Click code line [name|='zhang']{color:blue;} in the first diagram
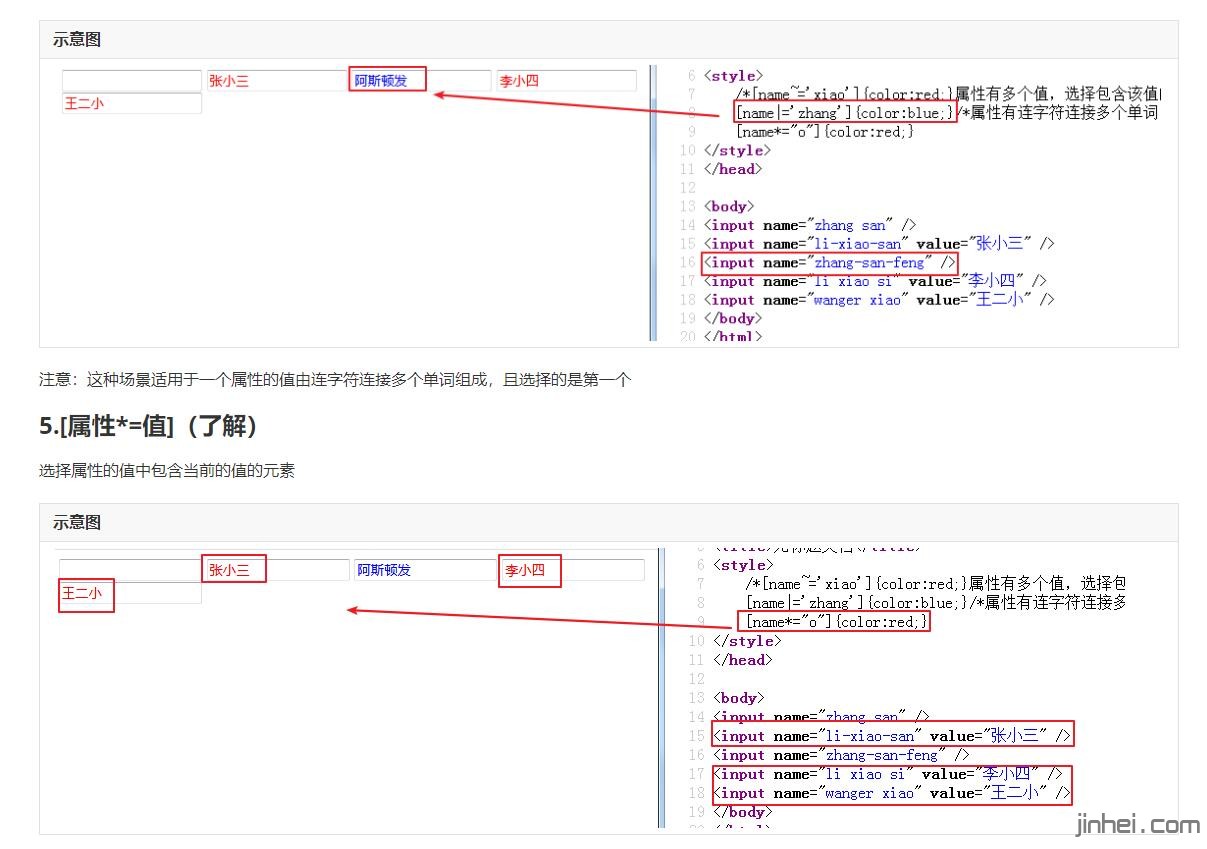Screen dimensions: 1207x849 point(844,113)
